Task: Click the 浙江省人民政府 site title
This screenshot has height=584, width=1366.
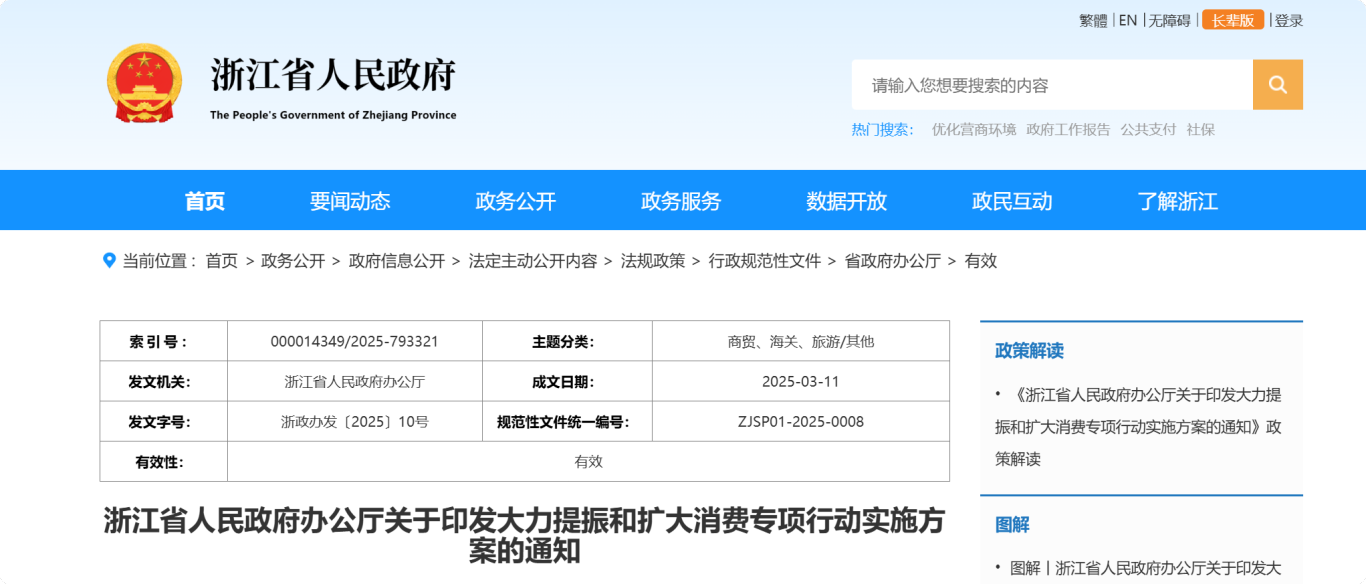Action: tap(333, 76)
